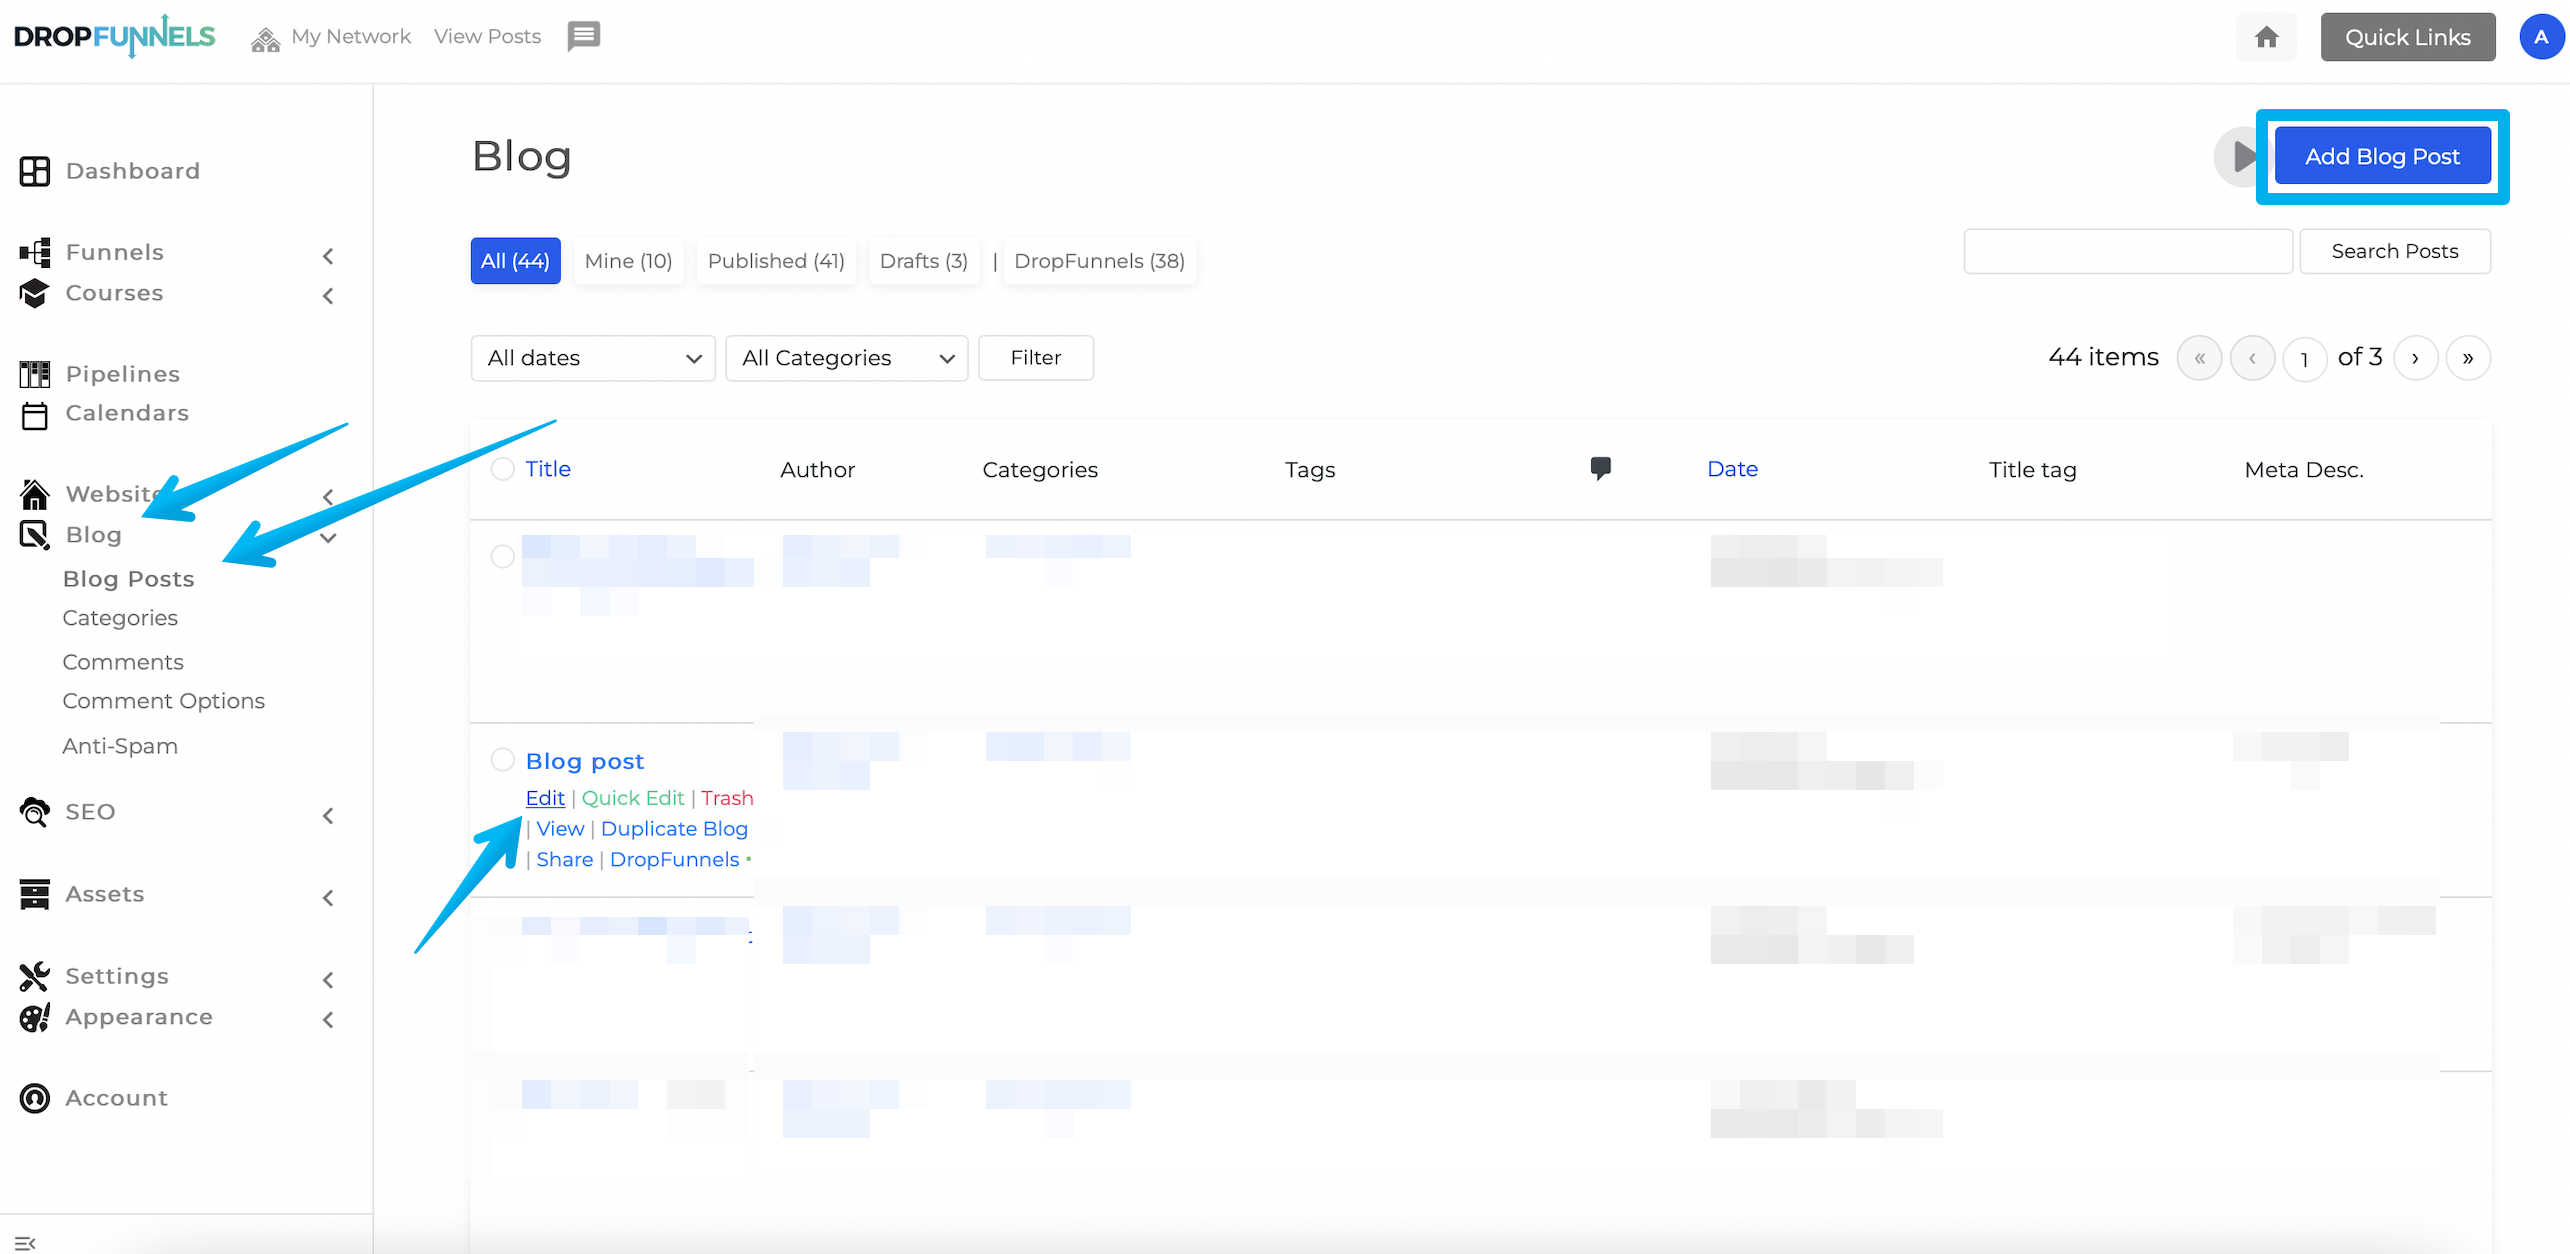Open Blog Posts in sidebar
Screen dimensions: 2570x1254
pyautogui.click(x=129, y=579)
